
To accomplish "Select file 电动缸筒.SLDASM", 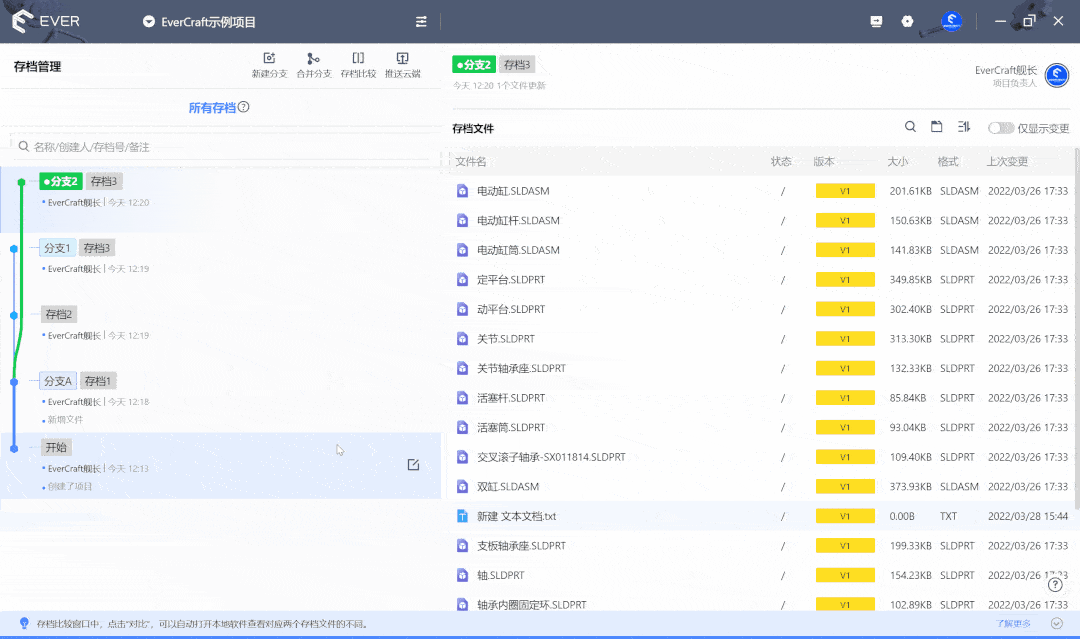I will 761,250.
